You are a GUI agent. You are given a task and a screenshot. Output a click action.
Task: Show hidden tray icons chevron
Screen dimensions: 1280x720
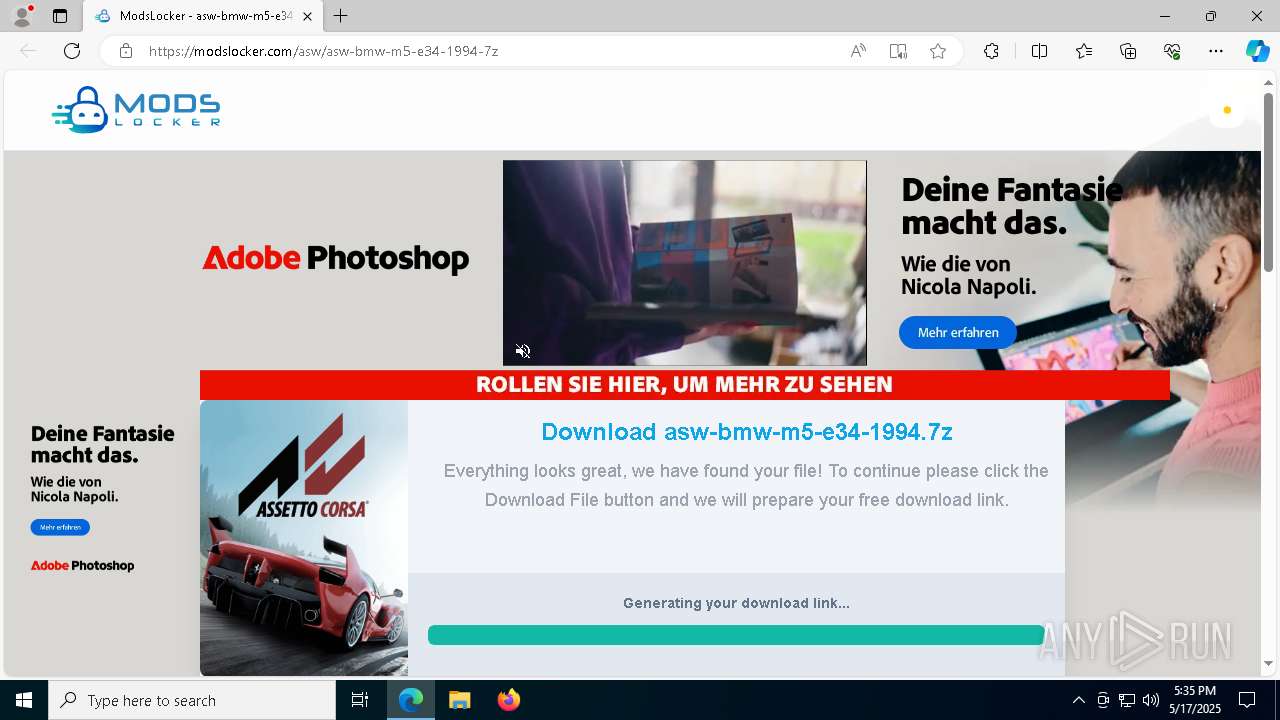click(x=1078, y=700)
